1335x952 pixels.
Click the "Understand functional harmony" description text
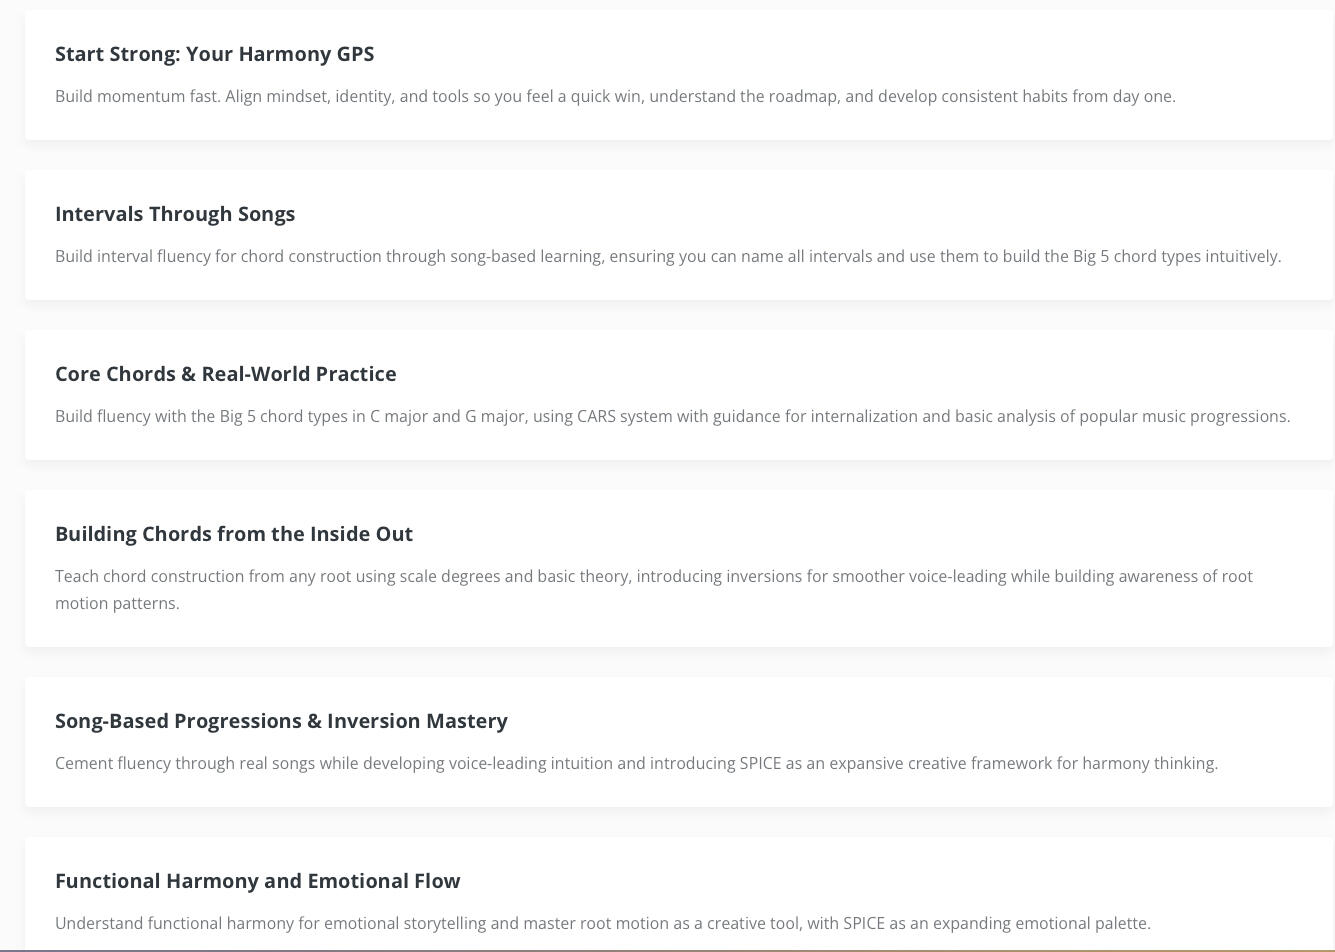coord(602,924)
